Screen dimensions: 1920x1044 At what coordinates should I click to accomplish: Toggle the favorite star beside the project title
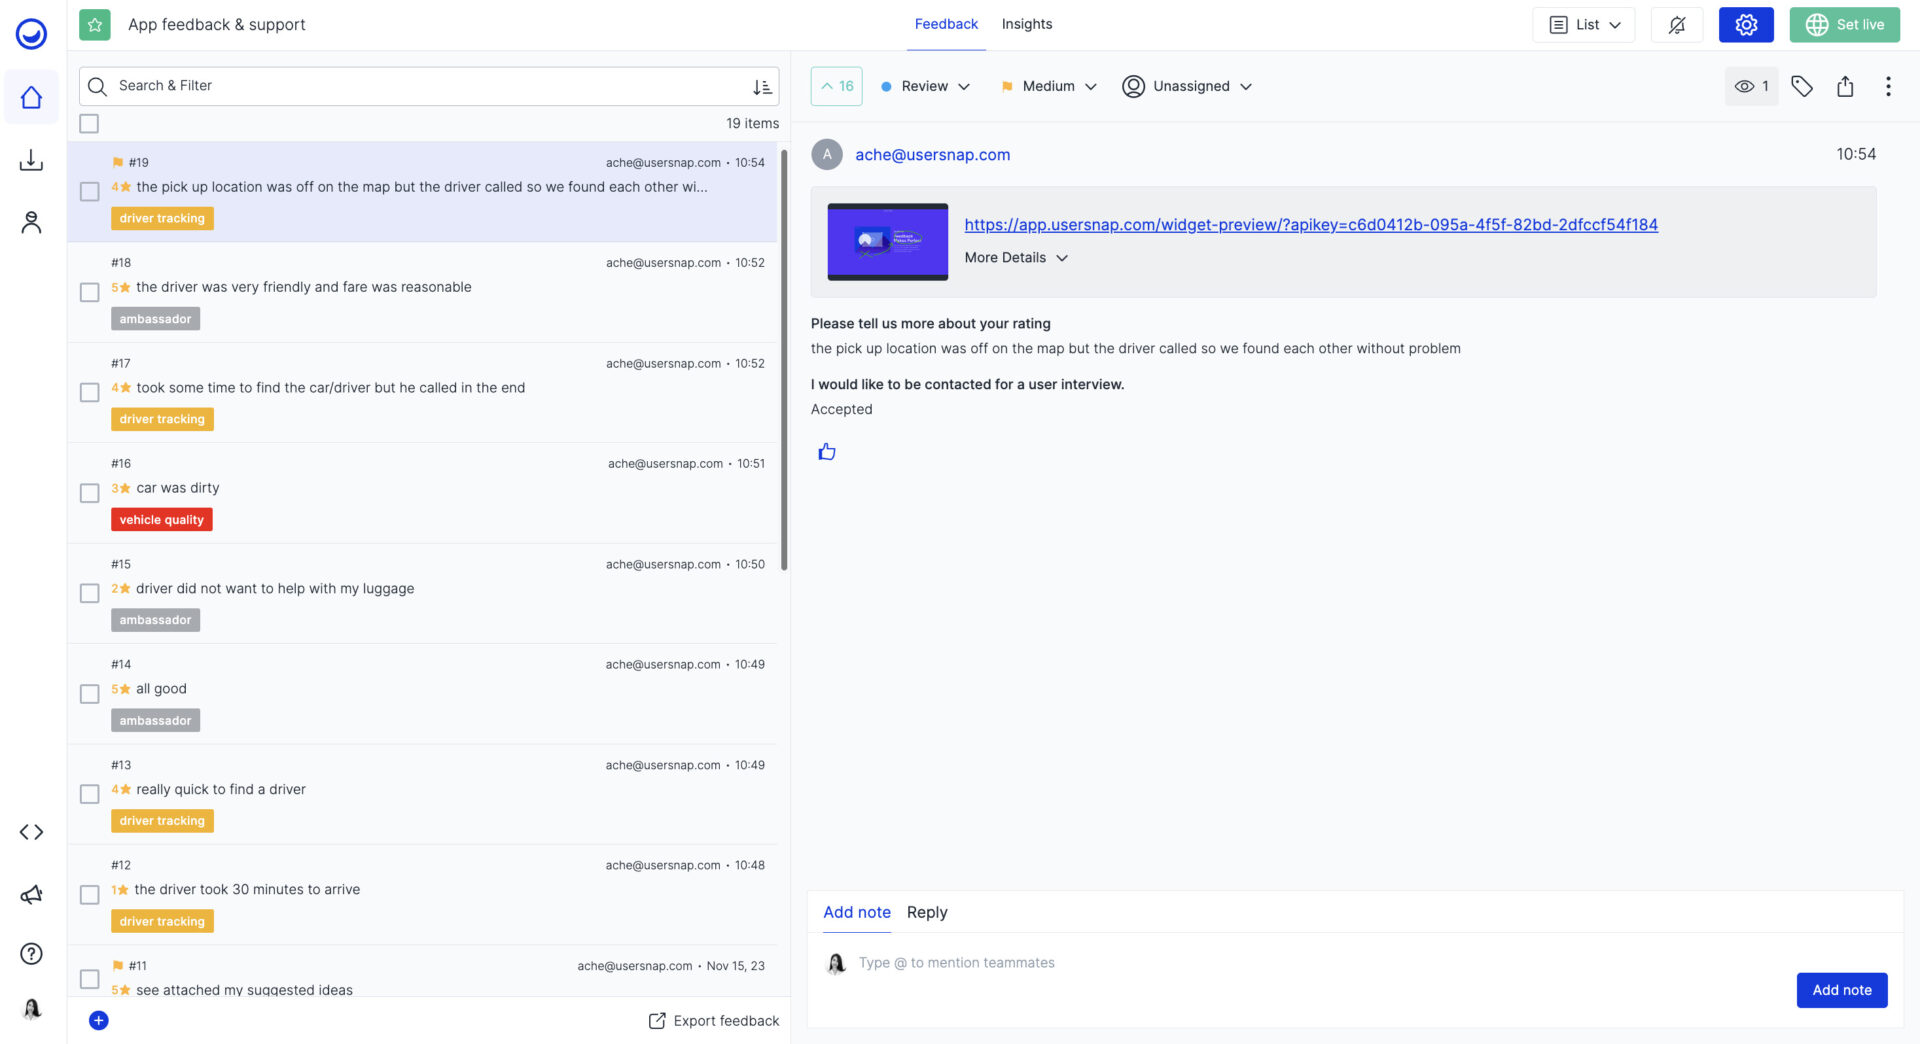tap(95, 24)
